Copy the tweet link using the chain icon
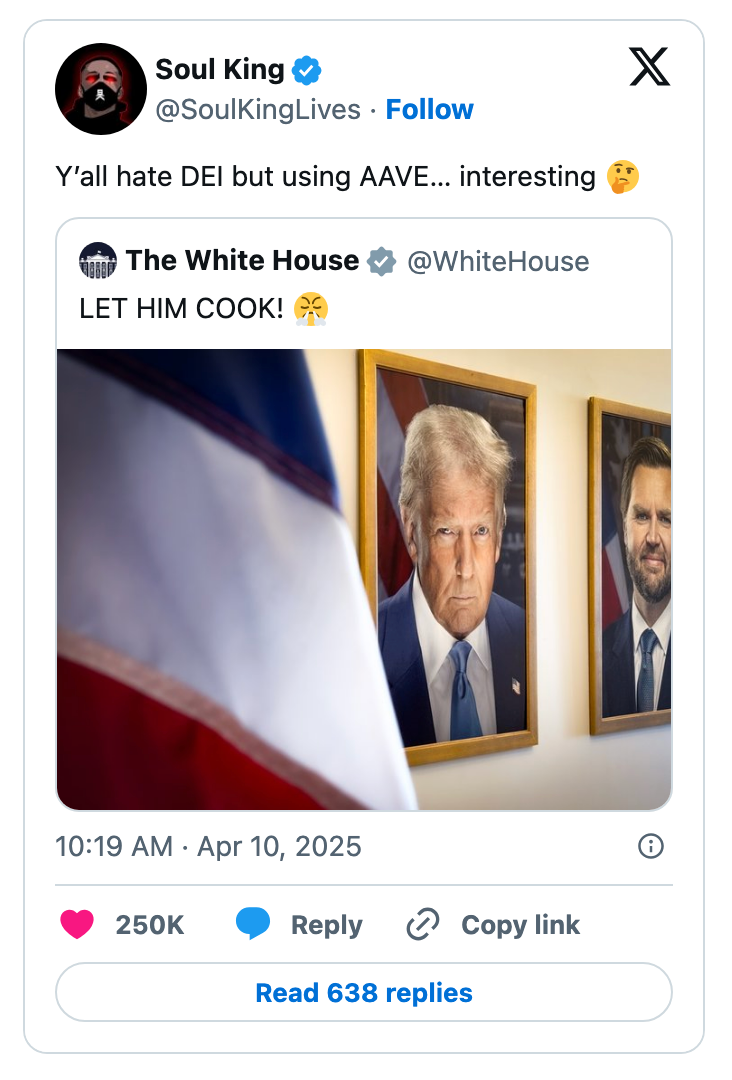Viewport: 732px width, 1080px height. coord(422,925)
